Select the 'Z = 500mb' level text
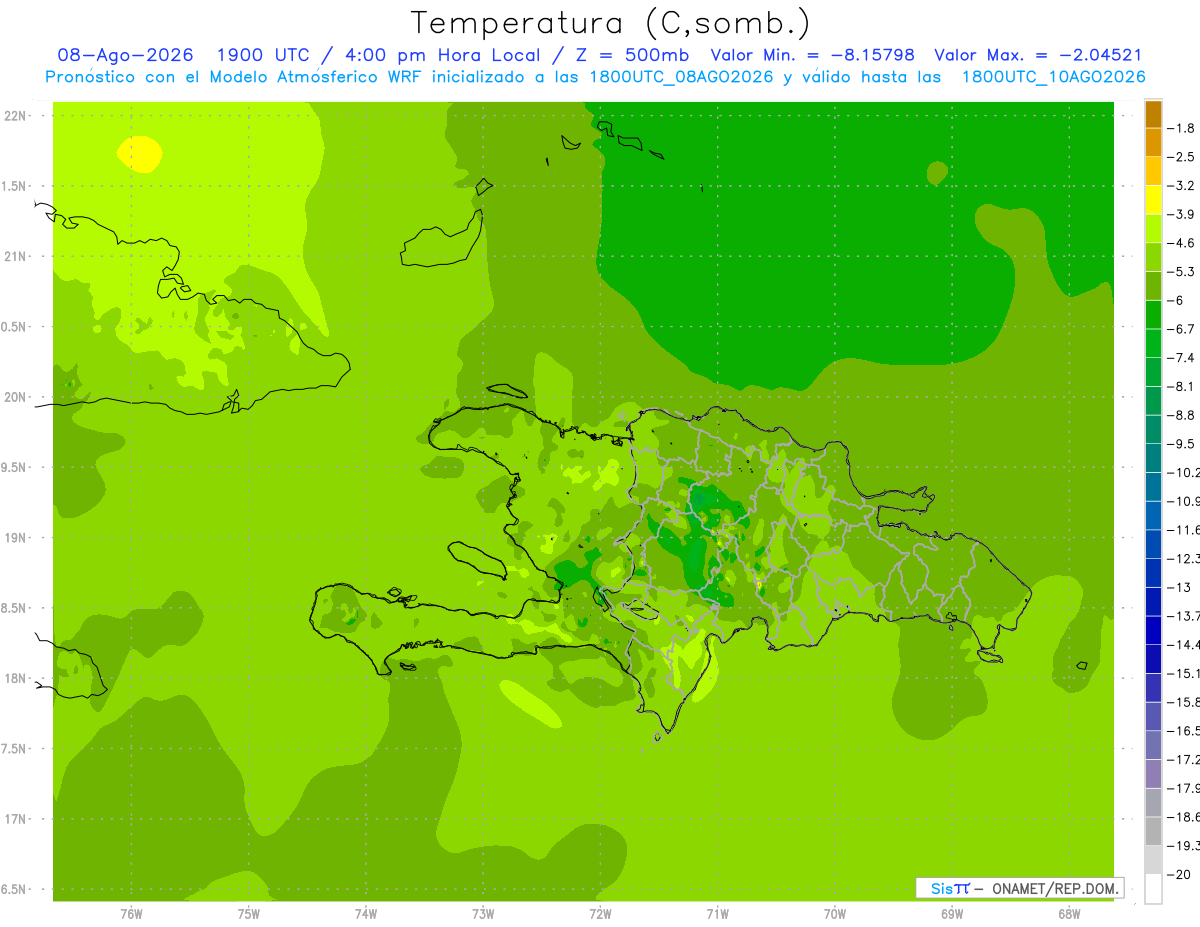This screenshot has width=1200, height=927. pyautogui.click(x=628, y=55)
